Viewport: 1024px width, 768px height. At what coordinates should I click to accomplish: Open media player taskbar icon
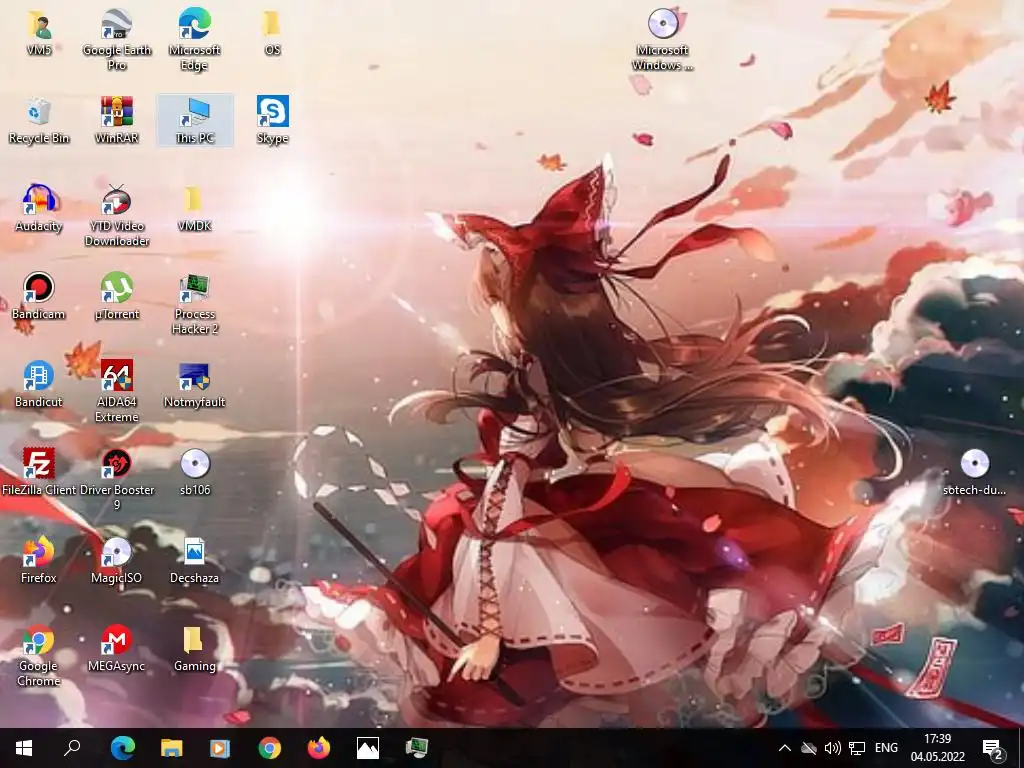(220, 748)
